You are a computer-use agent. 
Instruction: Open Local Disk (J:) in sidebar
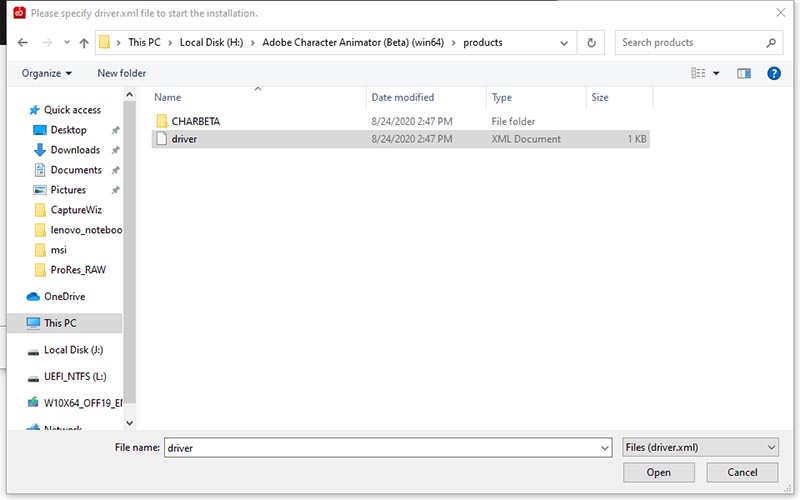pos(73,350)
